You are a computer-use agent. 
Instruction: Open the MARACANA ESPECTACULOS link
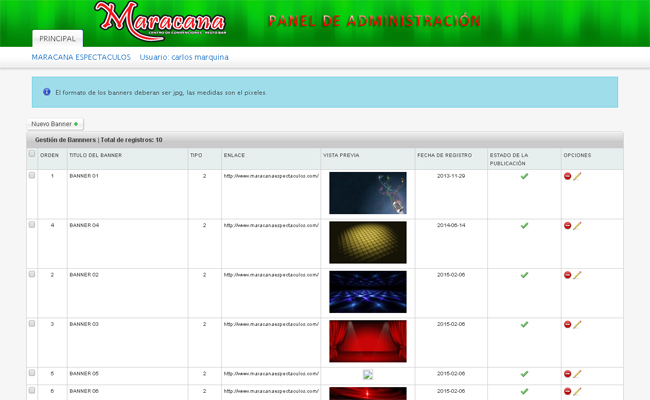(81, 57)
